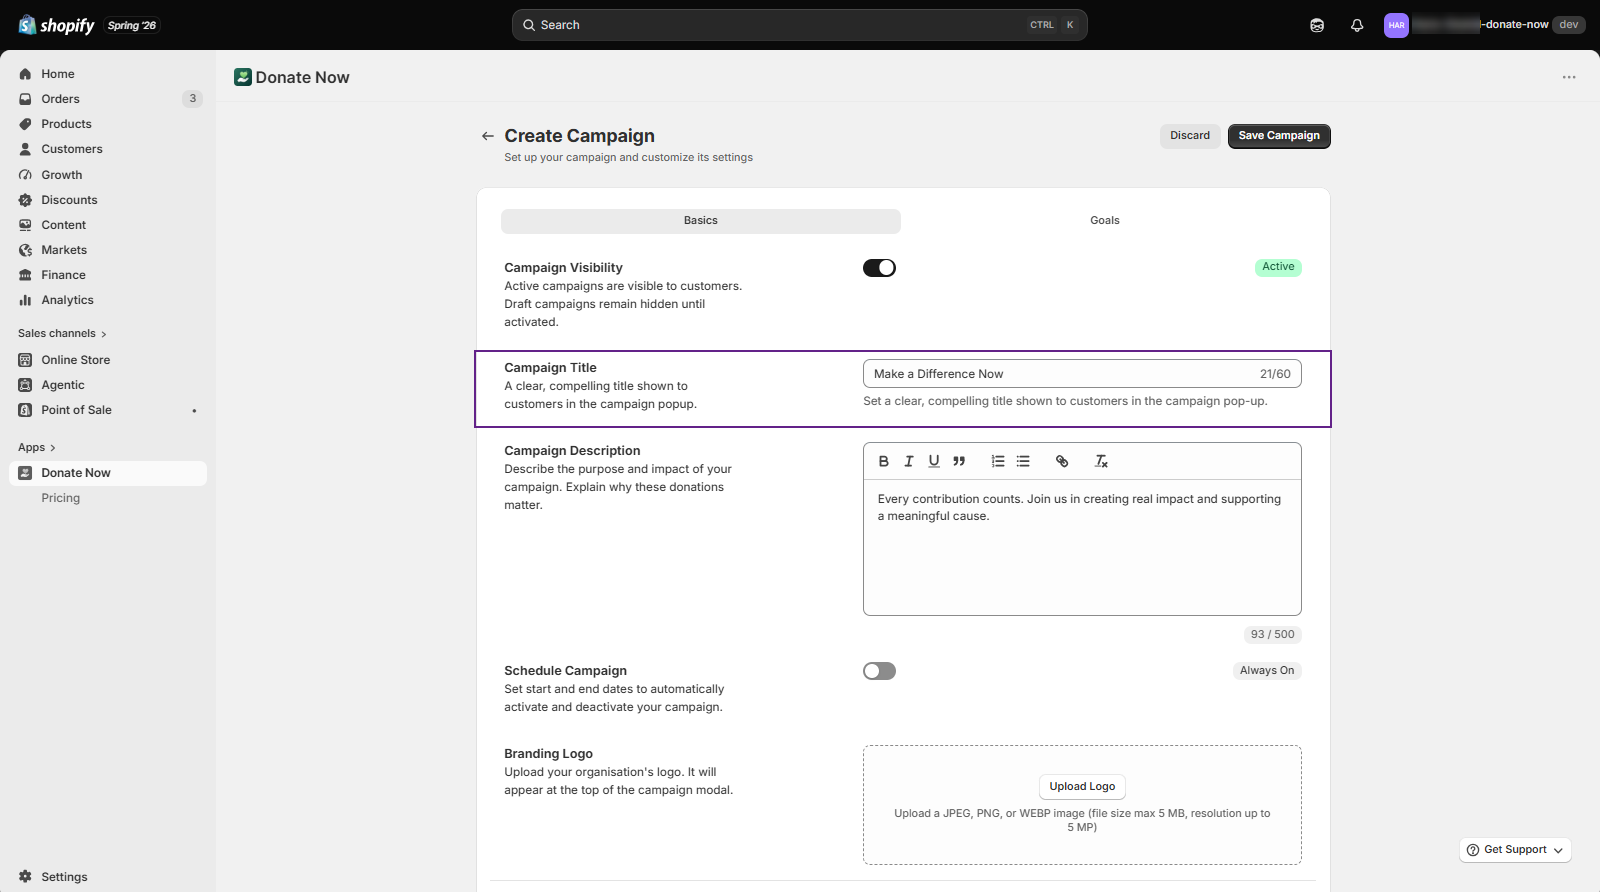Viewport: 1600px width, 892px height.
Task: Click the pin dot next to Point of Sale
Action: (194, 411)
